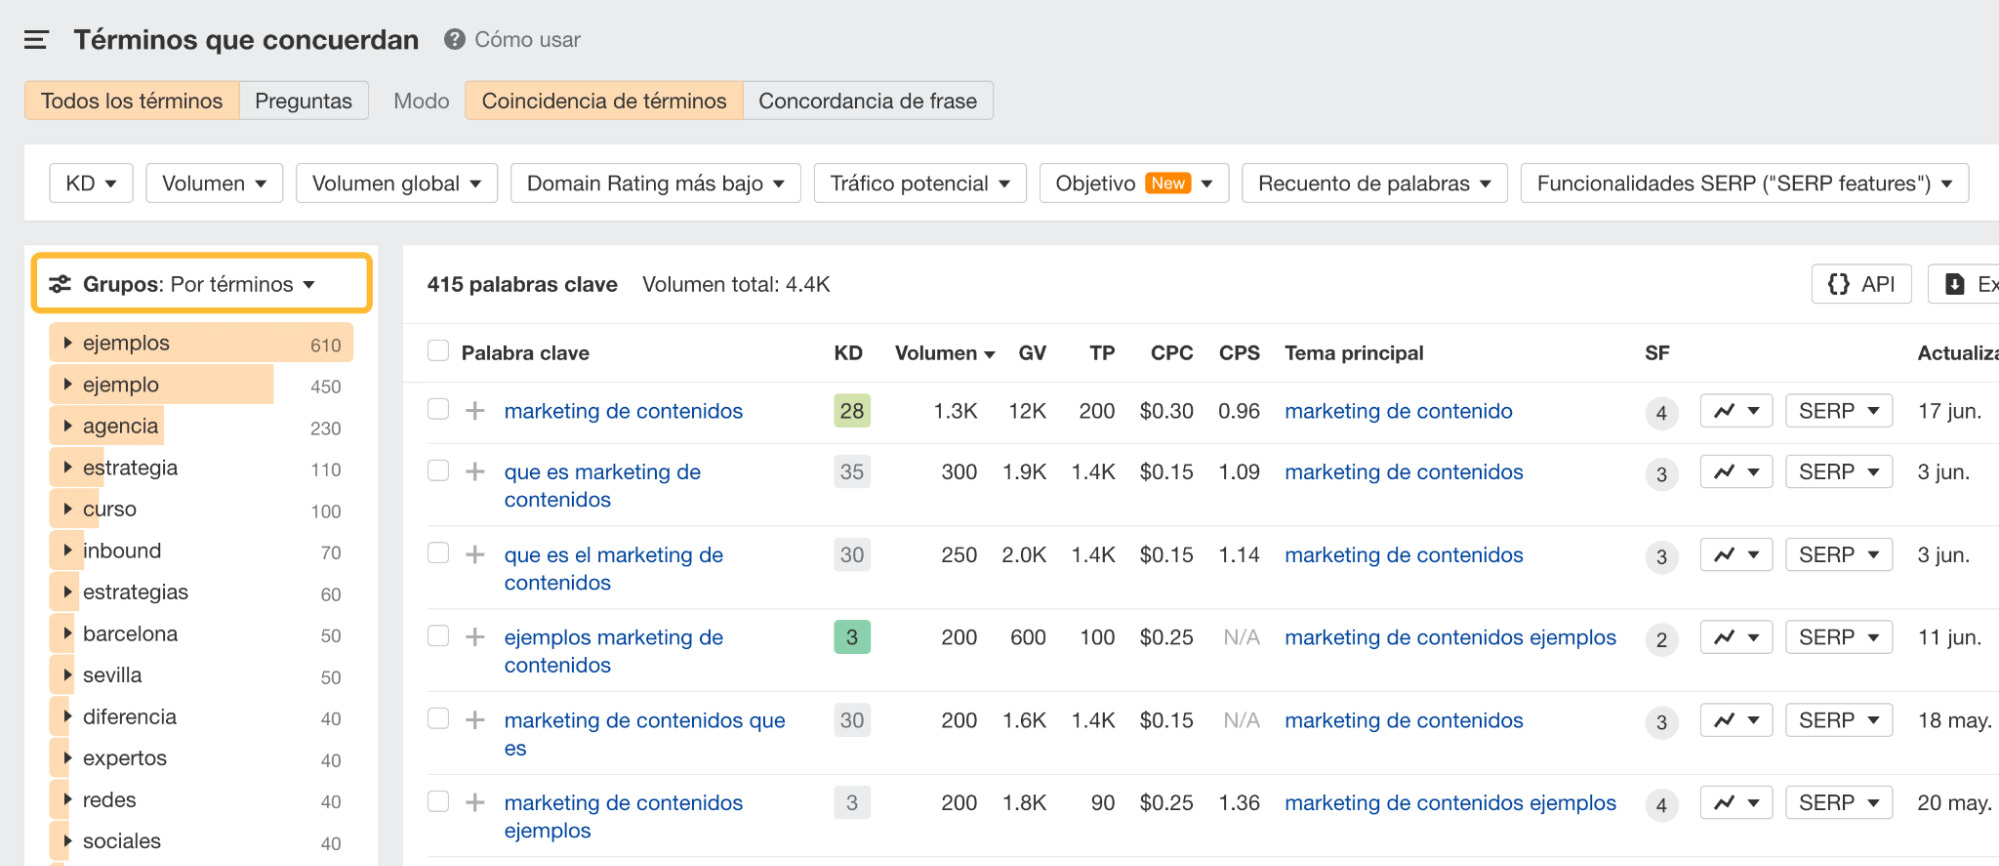The image size is (1999, 866).
Task: Click plus icon beside 'marketing de contenidos'
Action: 475,411
